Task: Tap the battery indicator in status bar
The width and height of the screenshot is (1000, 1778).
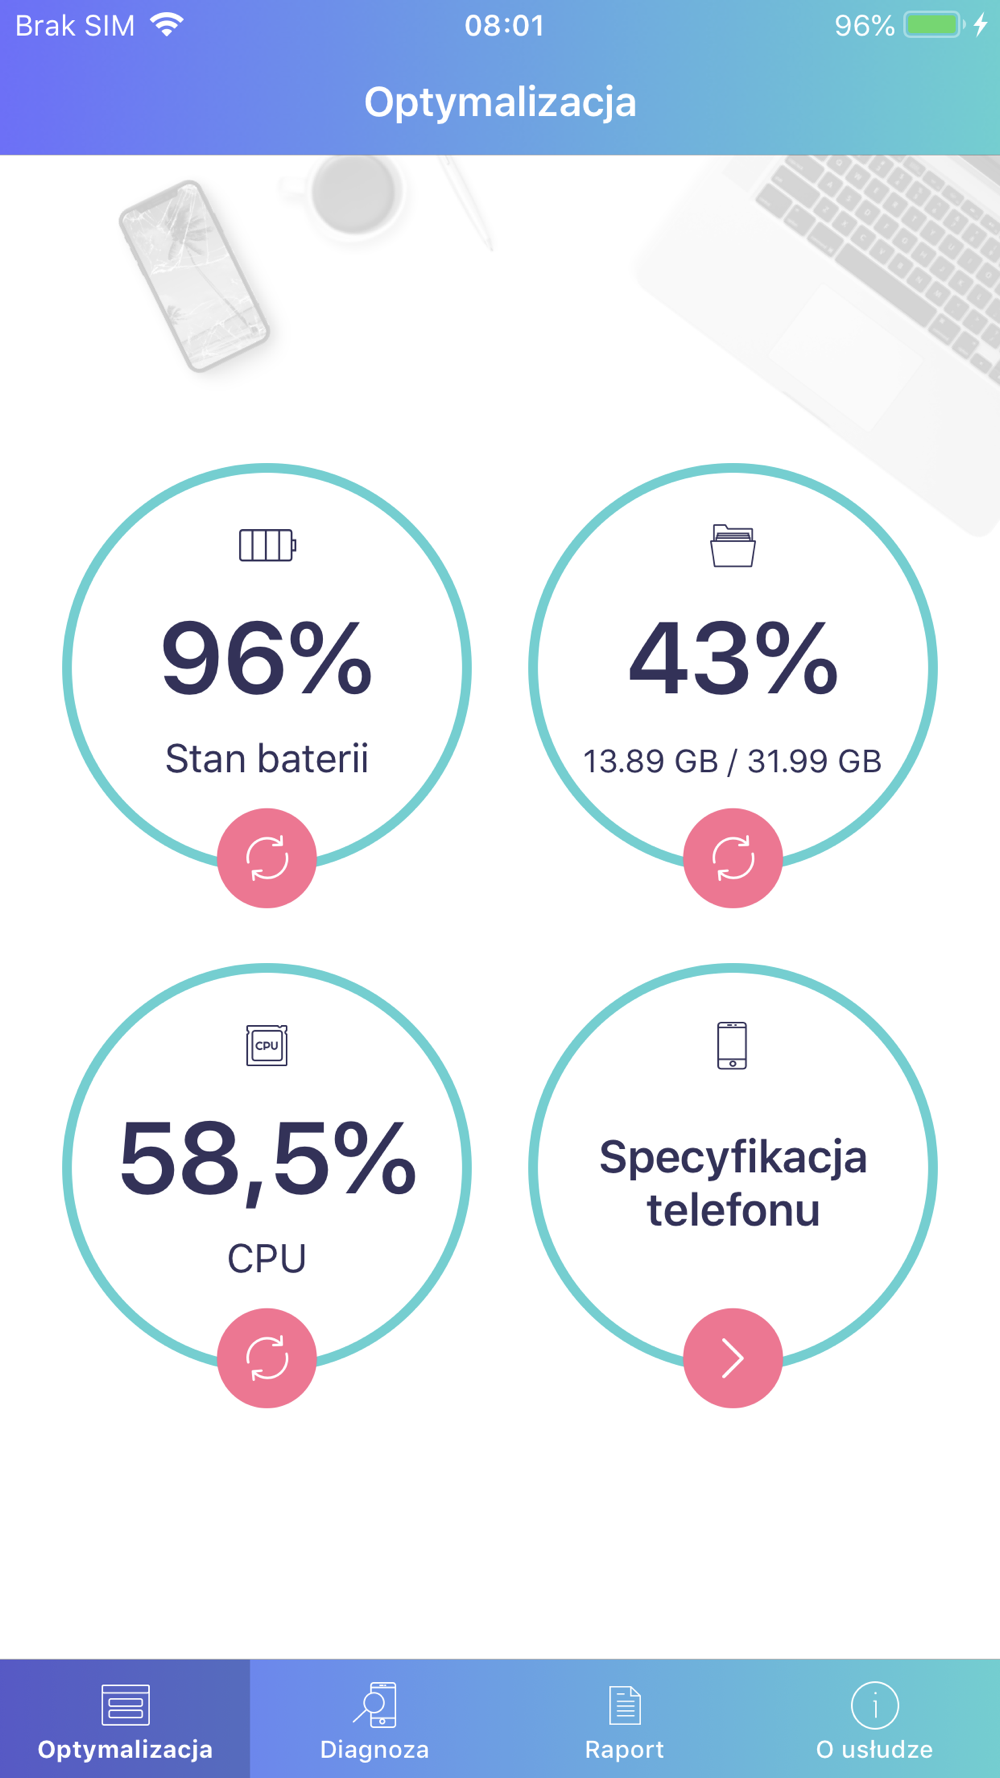Action: click(934, 25)
